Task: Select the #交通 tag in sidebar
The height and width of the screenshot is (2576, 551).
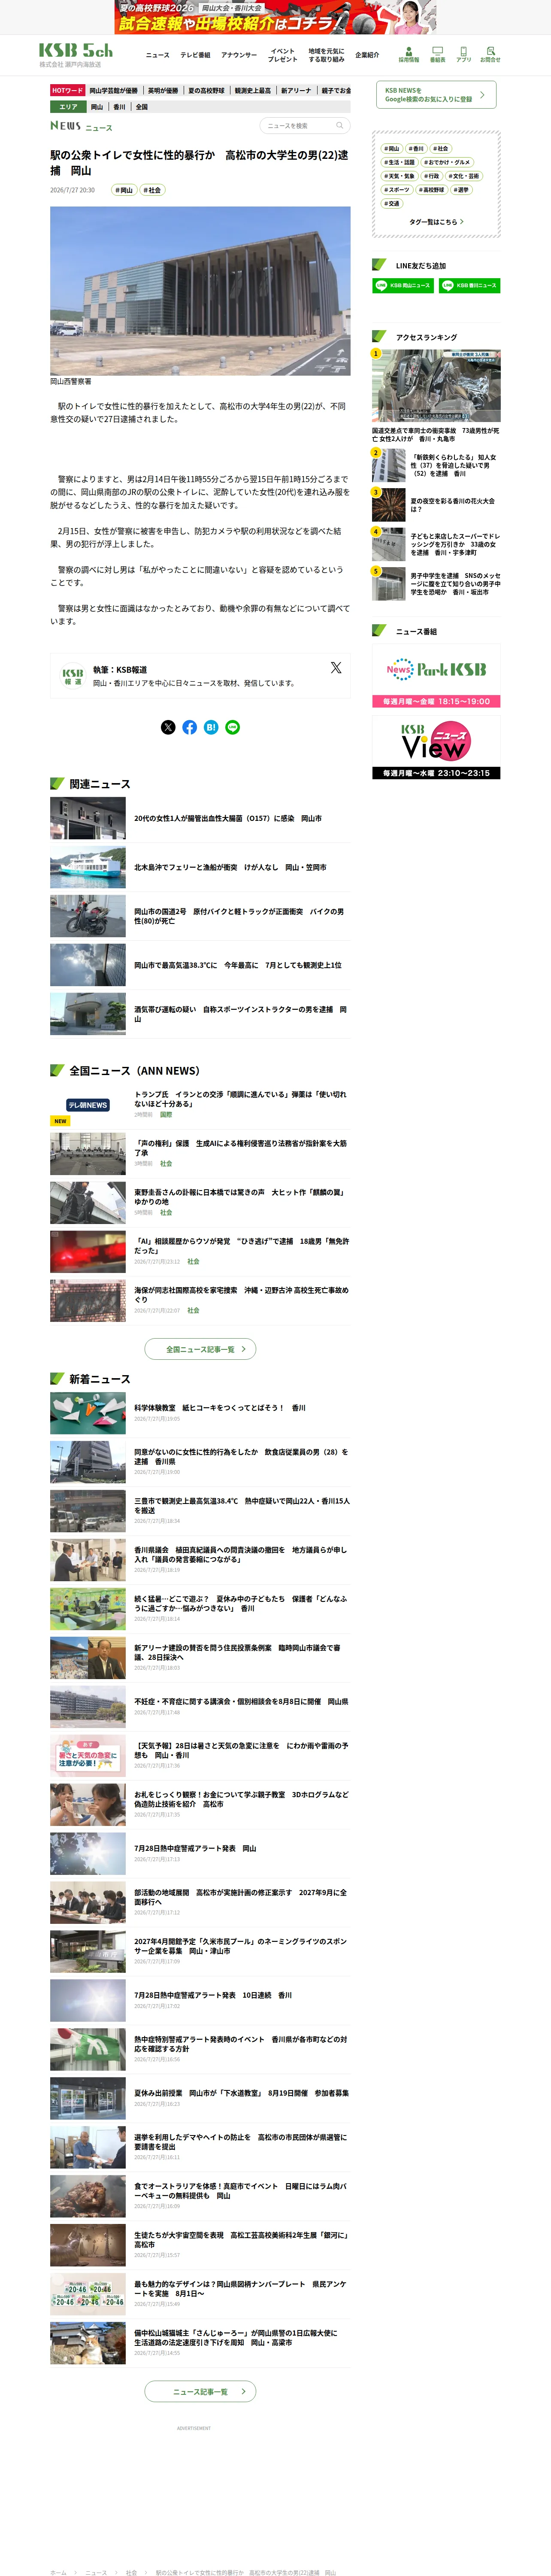Action: tap(392, 203)
